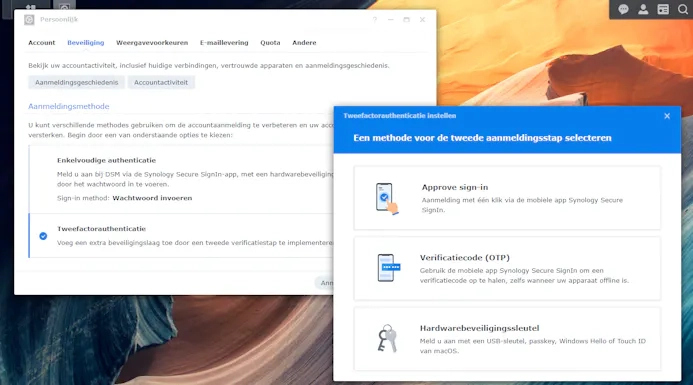Click the Persoonlijk window title icon
693x385 pixels.
(x=29, y=19)
